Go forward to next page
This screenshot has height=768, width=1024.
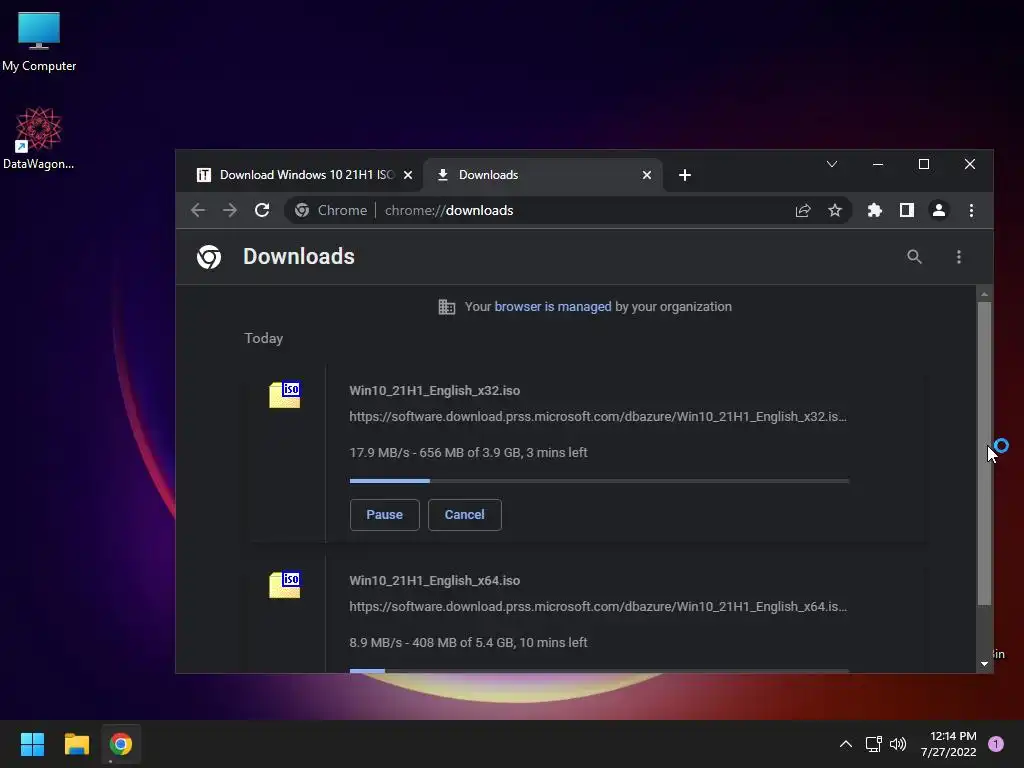(x=230, y=210)
